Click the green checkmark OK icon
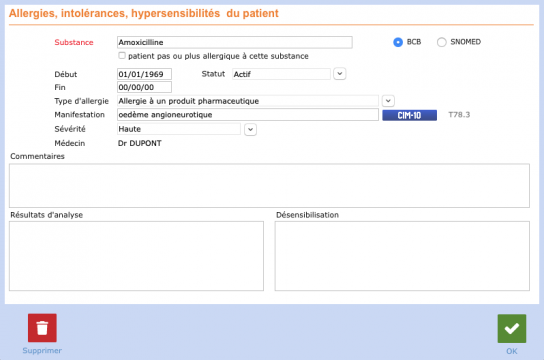 tap(512, 328)
